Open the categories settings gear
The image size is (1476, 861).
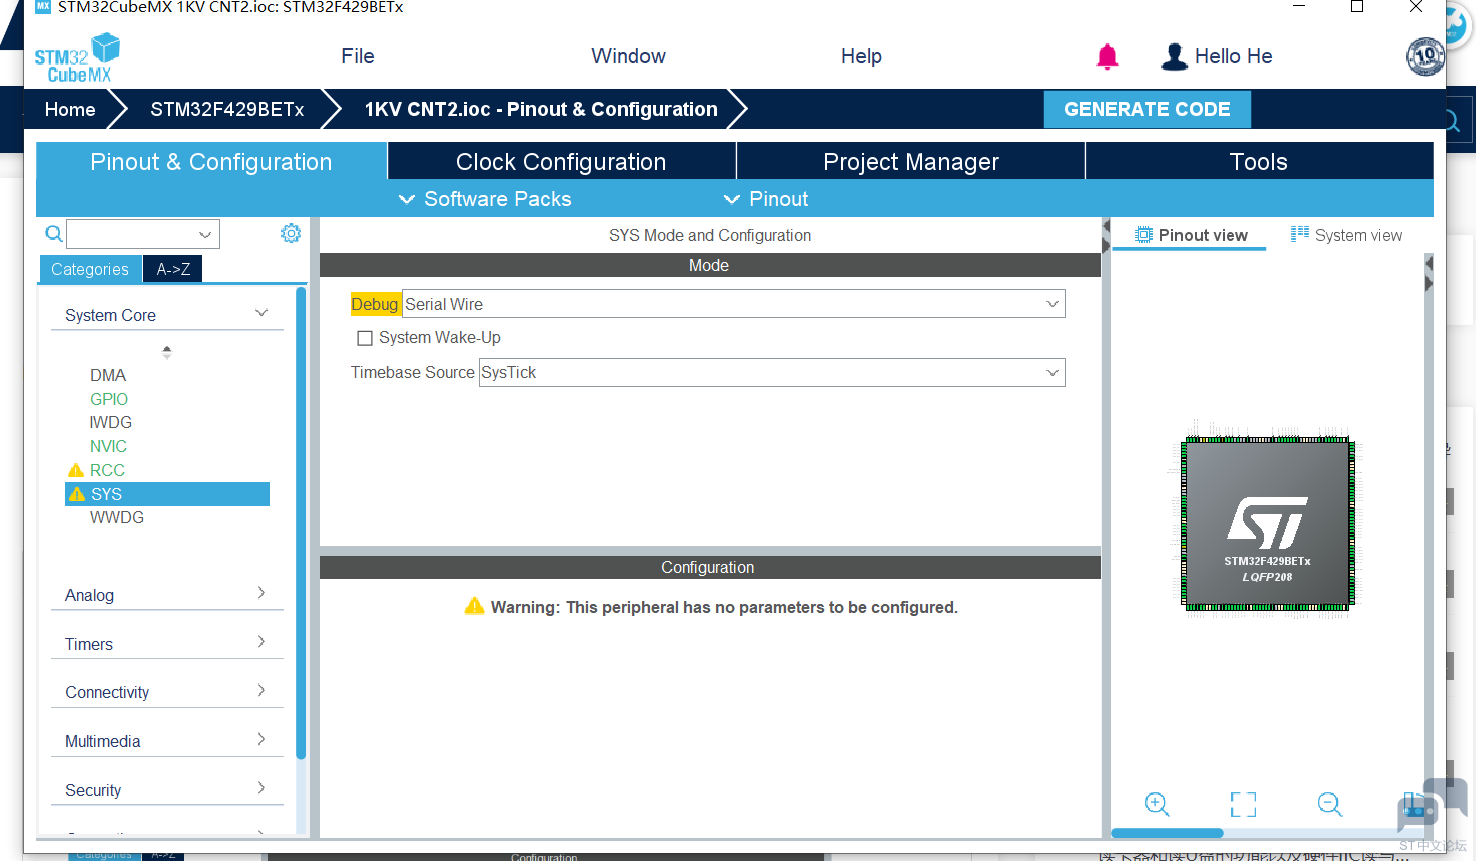tap(291, 233)
